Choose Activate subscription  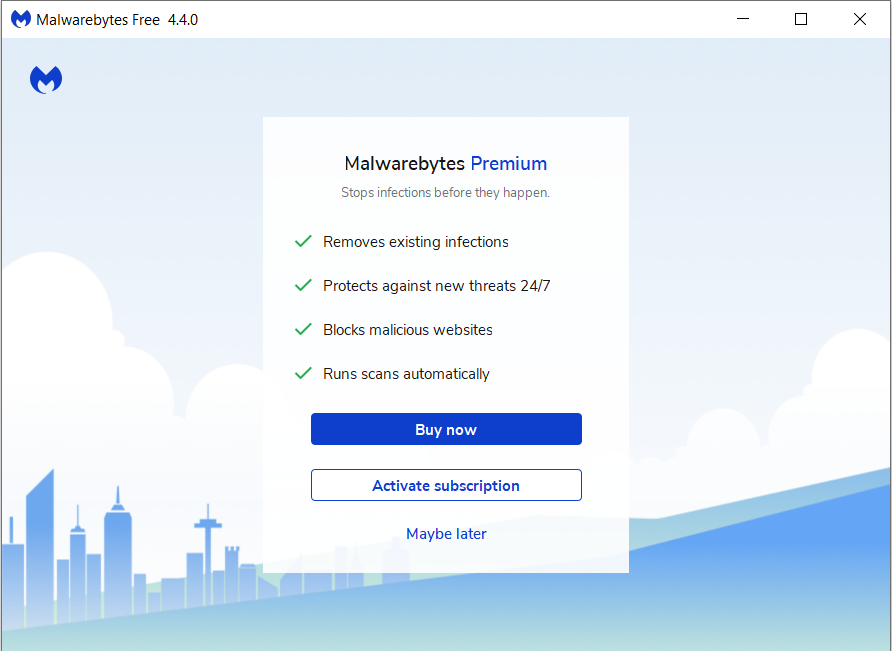tap(446, 485)
